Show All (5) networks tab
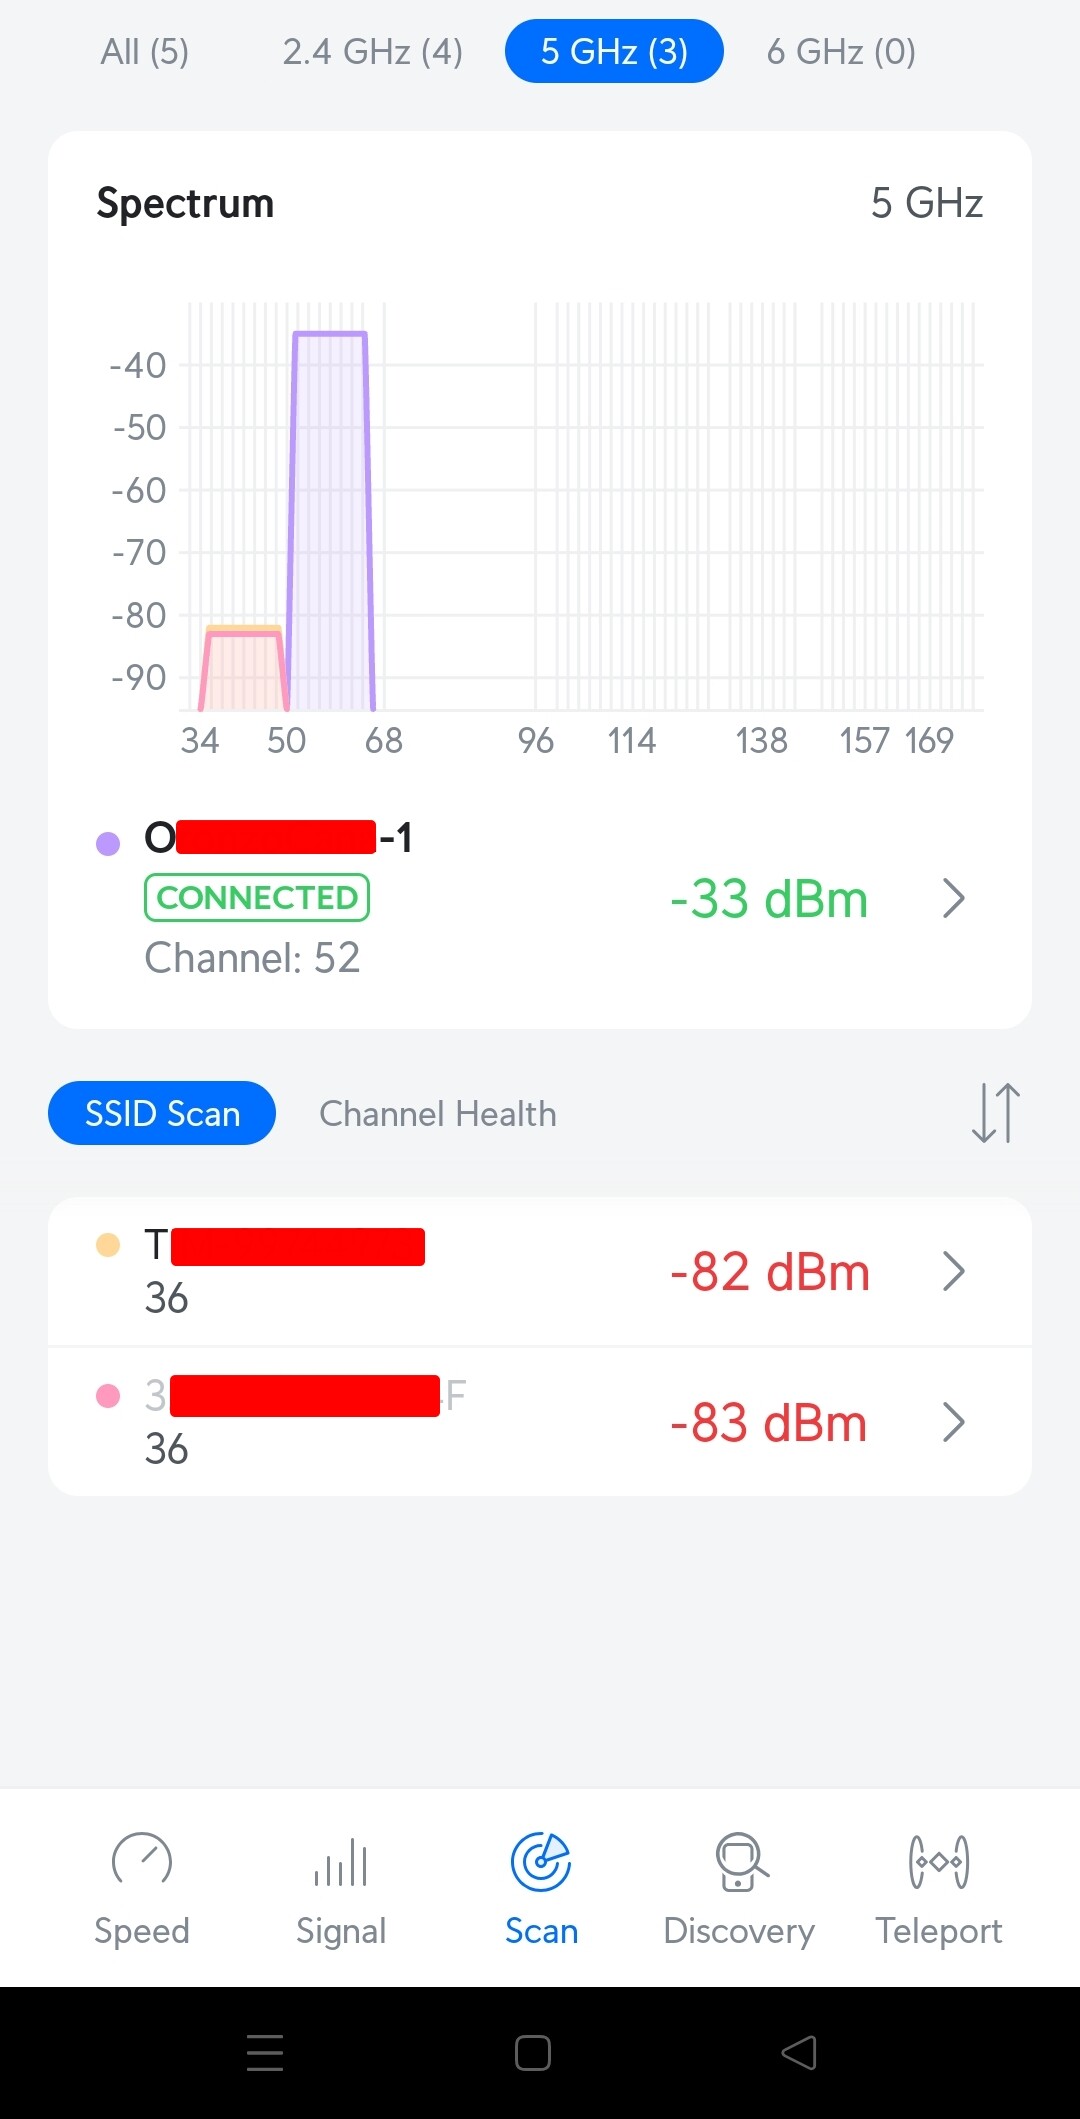Image resolution: width=1080 pixels, height=2119 pixels. point(145,51)
